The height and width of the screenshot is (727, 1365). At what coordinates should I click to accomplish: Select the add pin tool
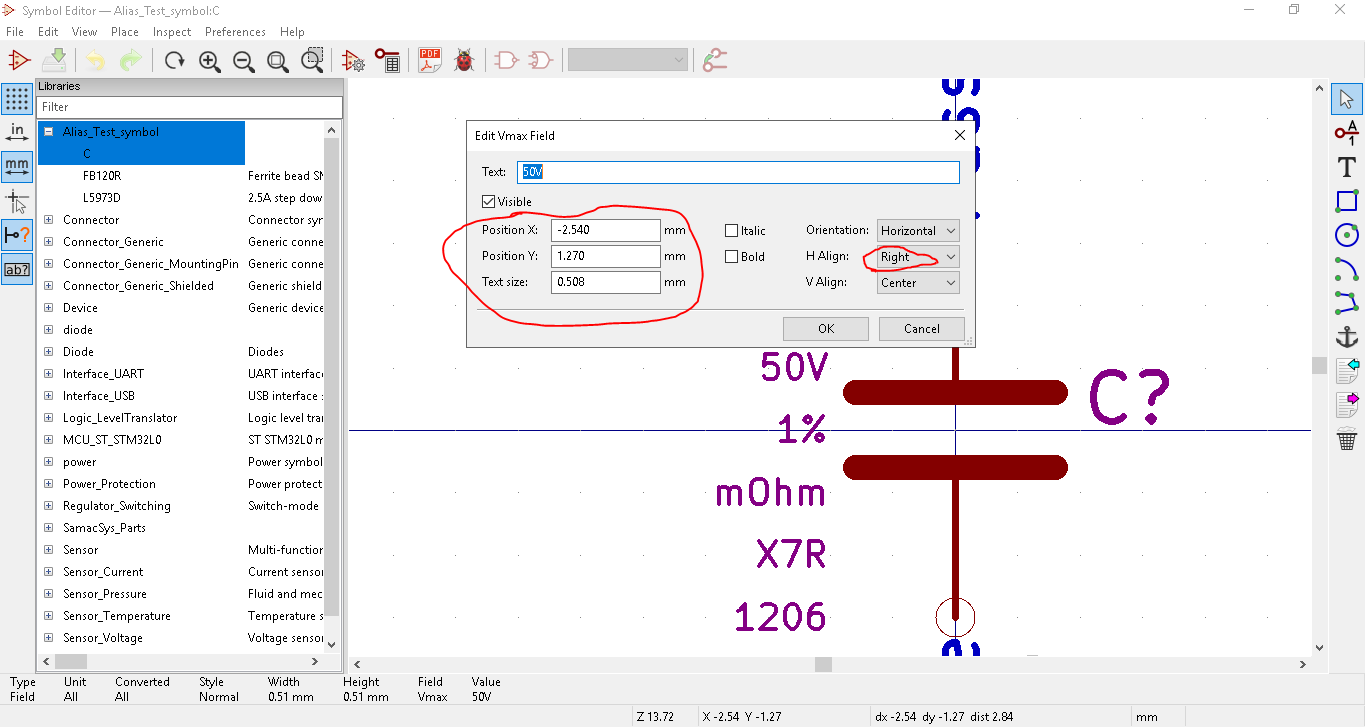(1346, 133)
